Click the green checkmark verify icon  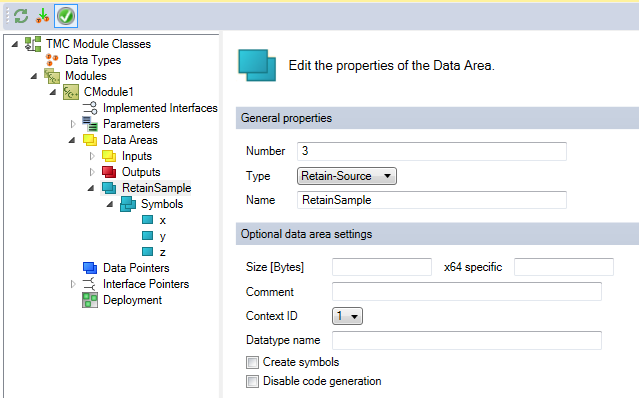[x=66, y=16]
